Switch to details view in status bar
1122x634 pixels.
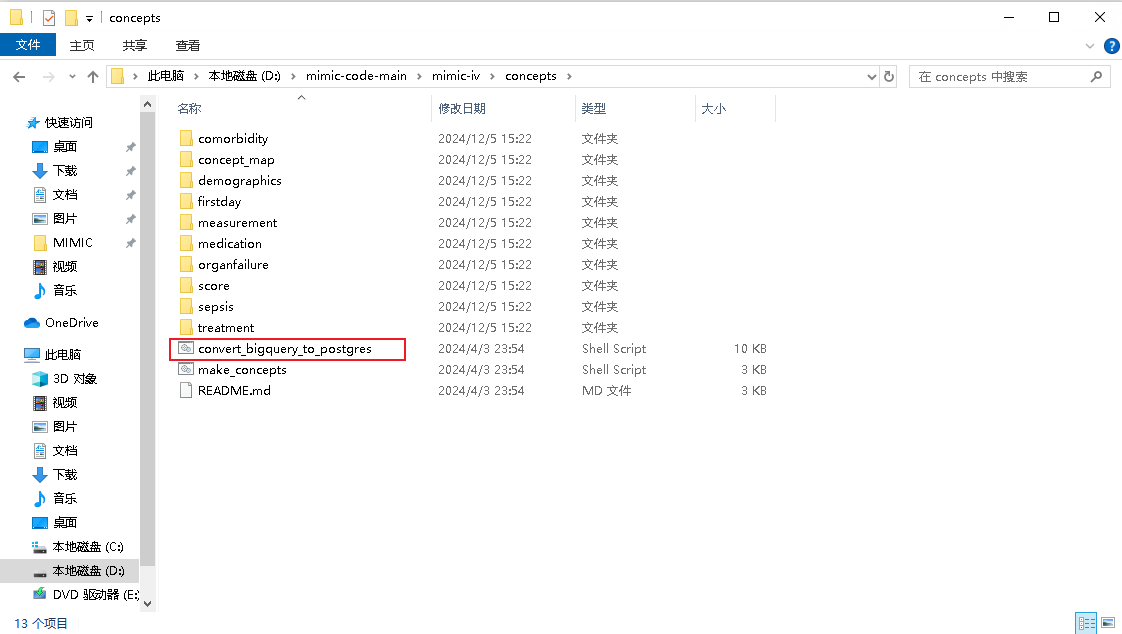(1086, 623)
